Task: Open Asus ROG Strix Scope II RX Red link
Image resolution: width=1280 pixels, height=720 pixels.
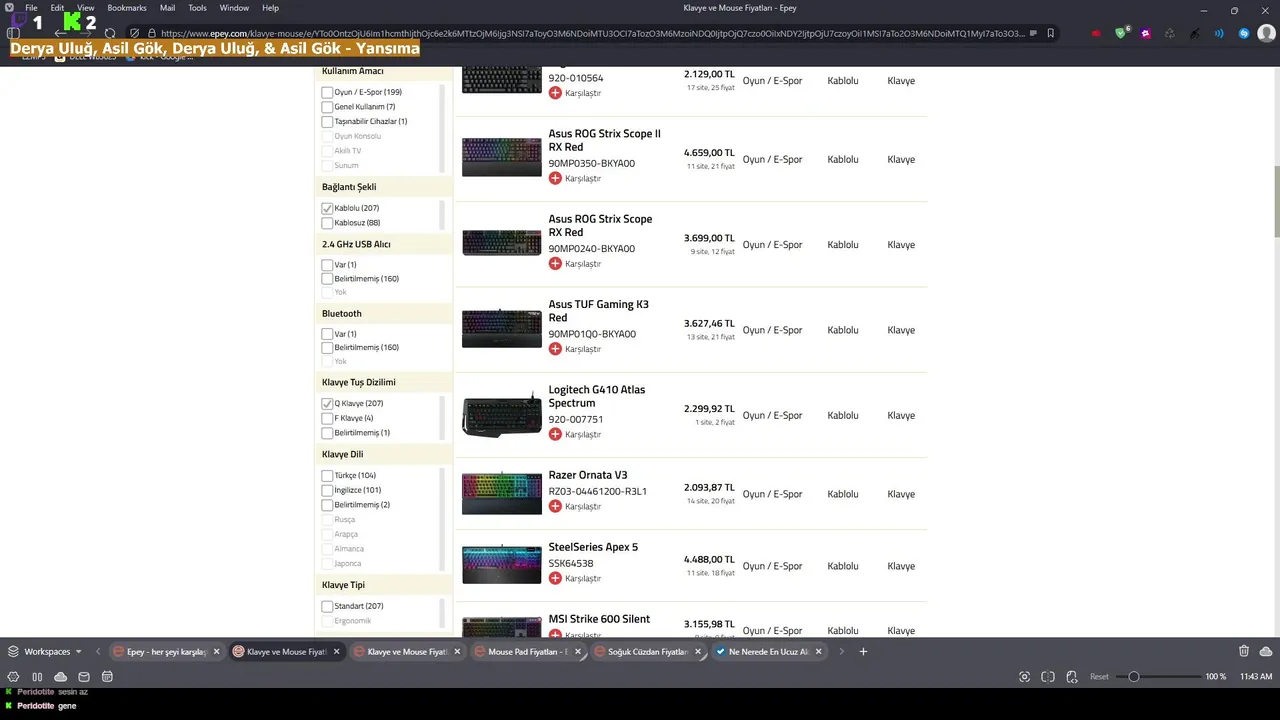Action: coord(604,140)
